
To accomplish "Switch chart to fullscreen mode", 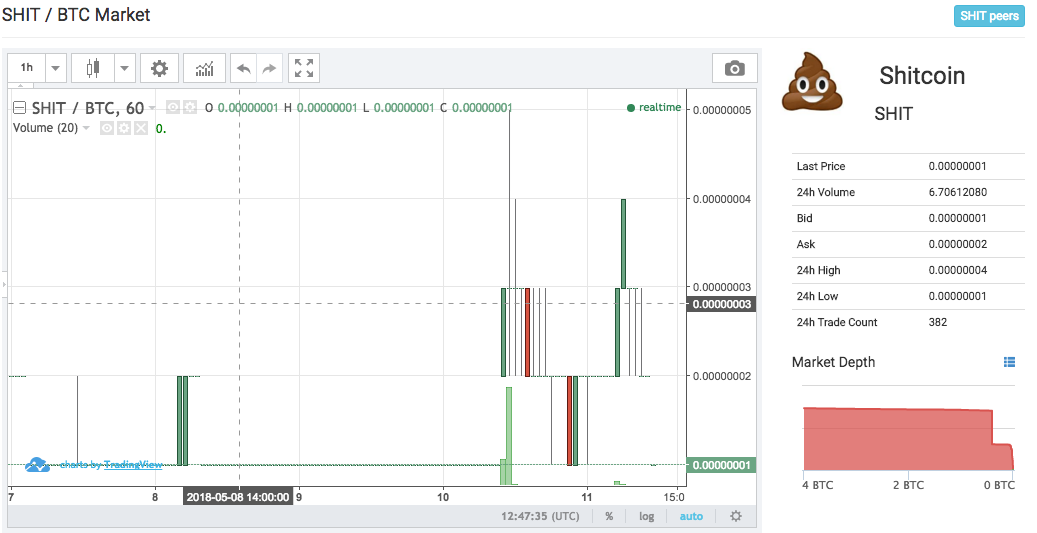I will [x=304, y=68].
